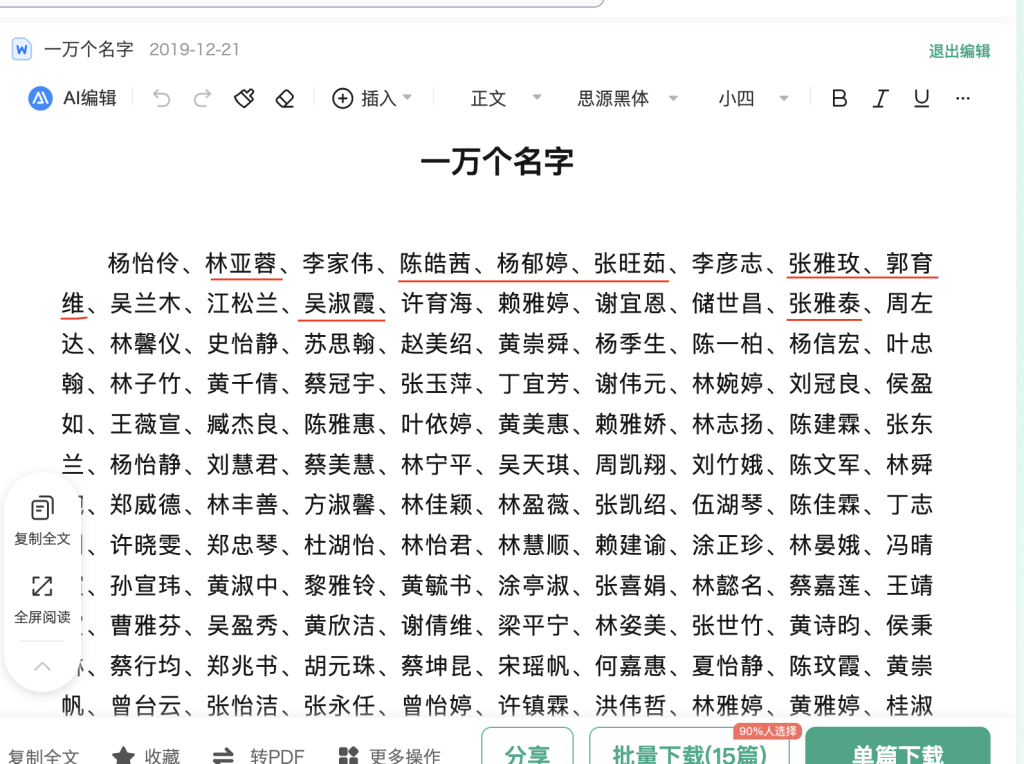Screen dimensions: 1024x764
Task: Star the document via 收藏
Action: click(x=146, y=757)
